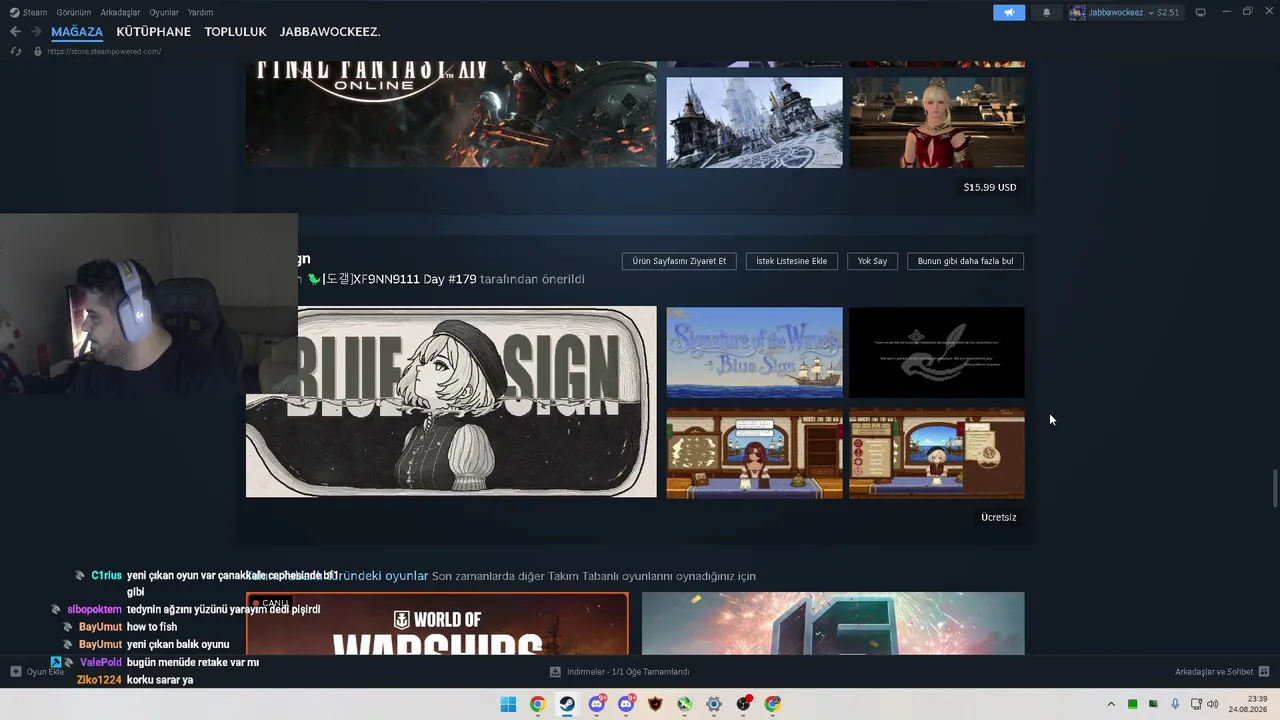Viewport: 1280px width, 720px height.
Task: Open the taskbar clock showing 23:39
Action: point(1248,704)
